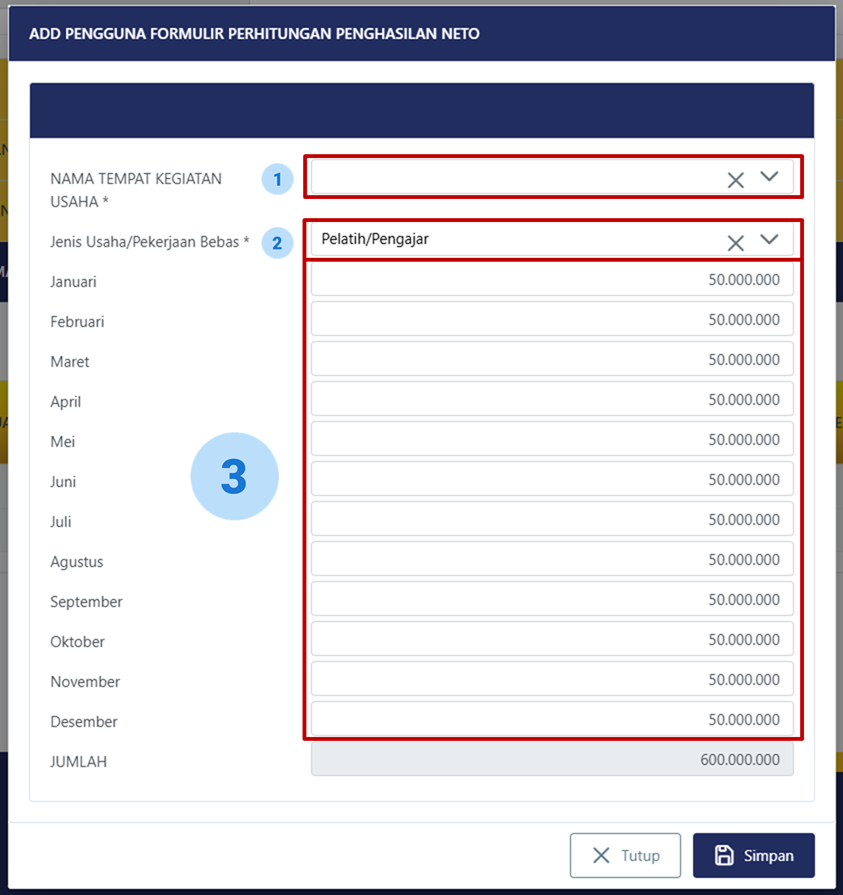Click the Desember amount field

(x=552, y=720)
